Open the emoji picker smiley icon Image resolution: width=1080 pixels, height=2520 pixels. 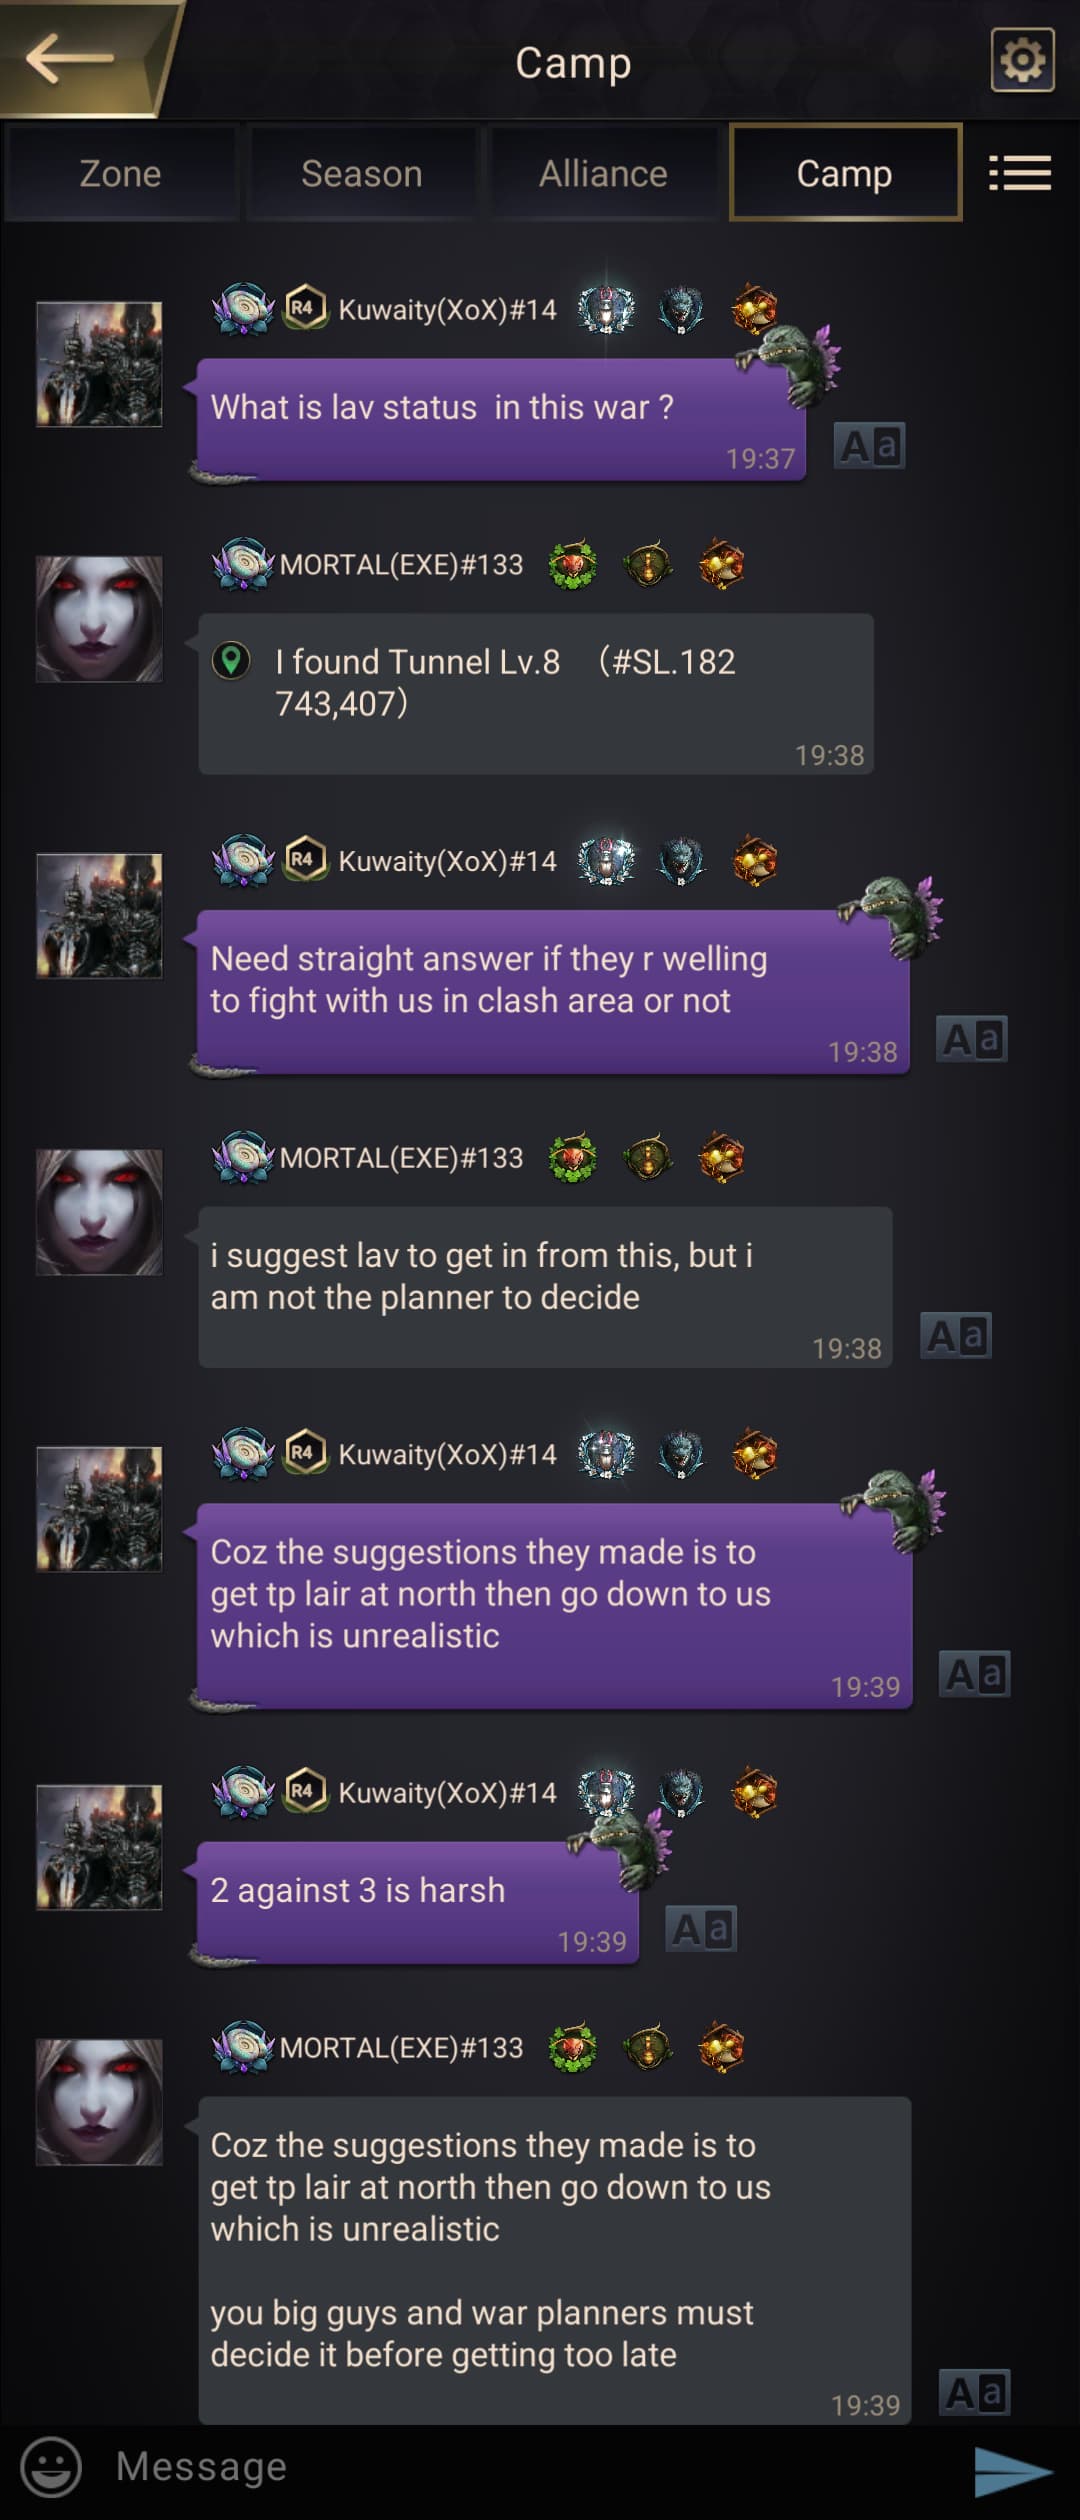tap(51, 2466)
